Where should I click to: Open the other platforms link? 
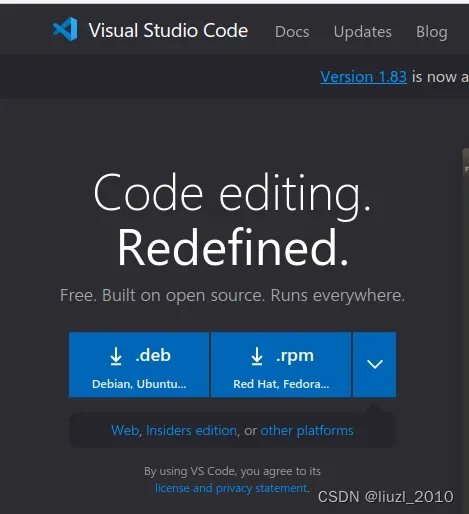point(307,430)
